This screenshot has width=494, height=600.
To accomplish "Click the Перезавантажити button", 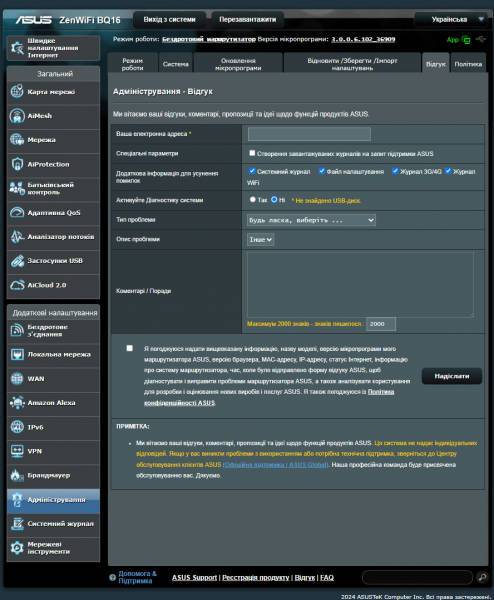I will pos(248,20).
